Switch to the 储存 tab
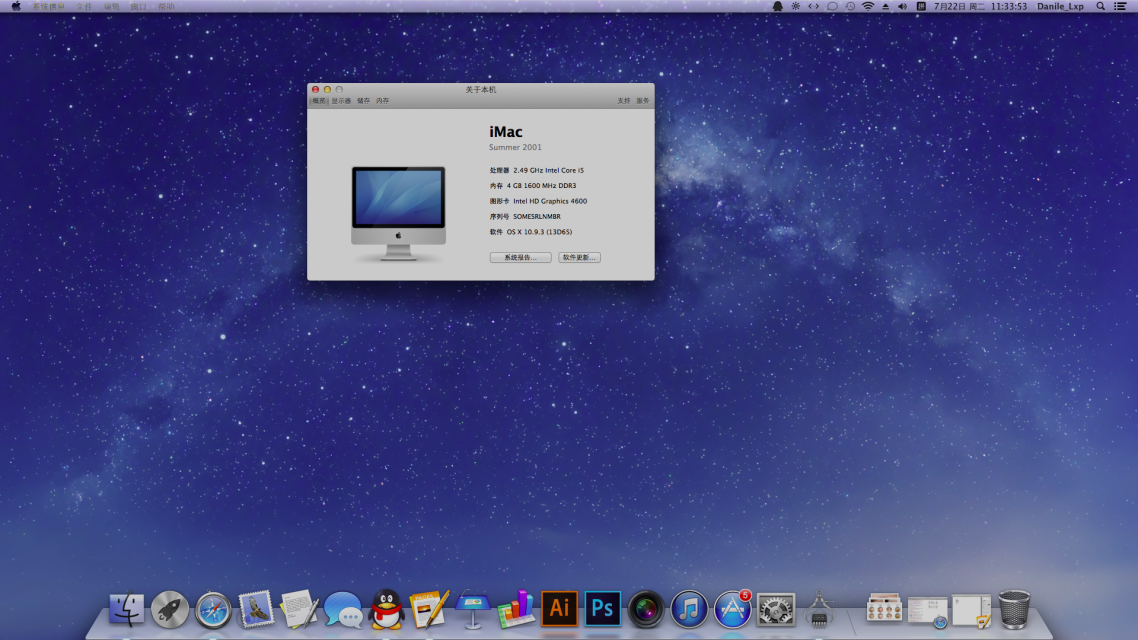Screen dimensions: 1138x640 [x=363, y=101]
